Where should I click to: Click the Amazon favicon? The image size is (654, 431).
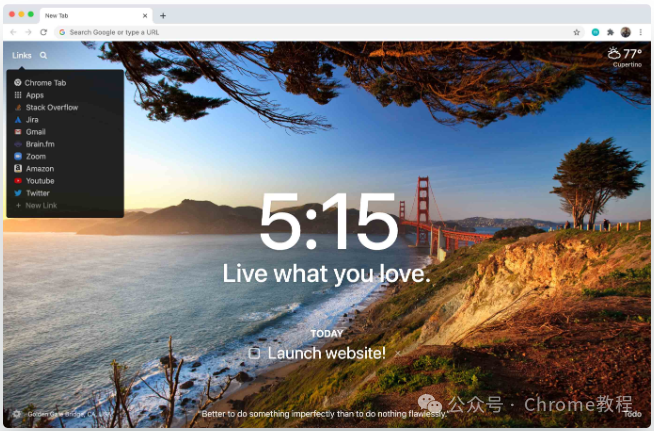click(18, 169)
